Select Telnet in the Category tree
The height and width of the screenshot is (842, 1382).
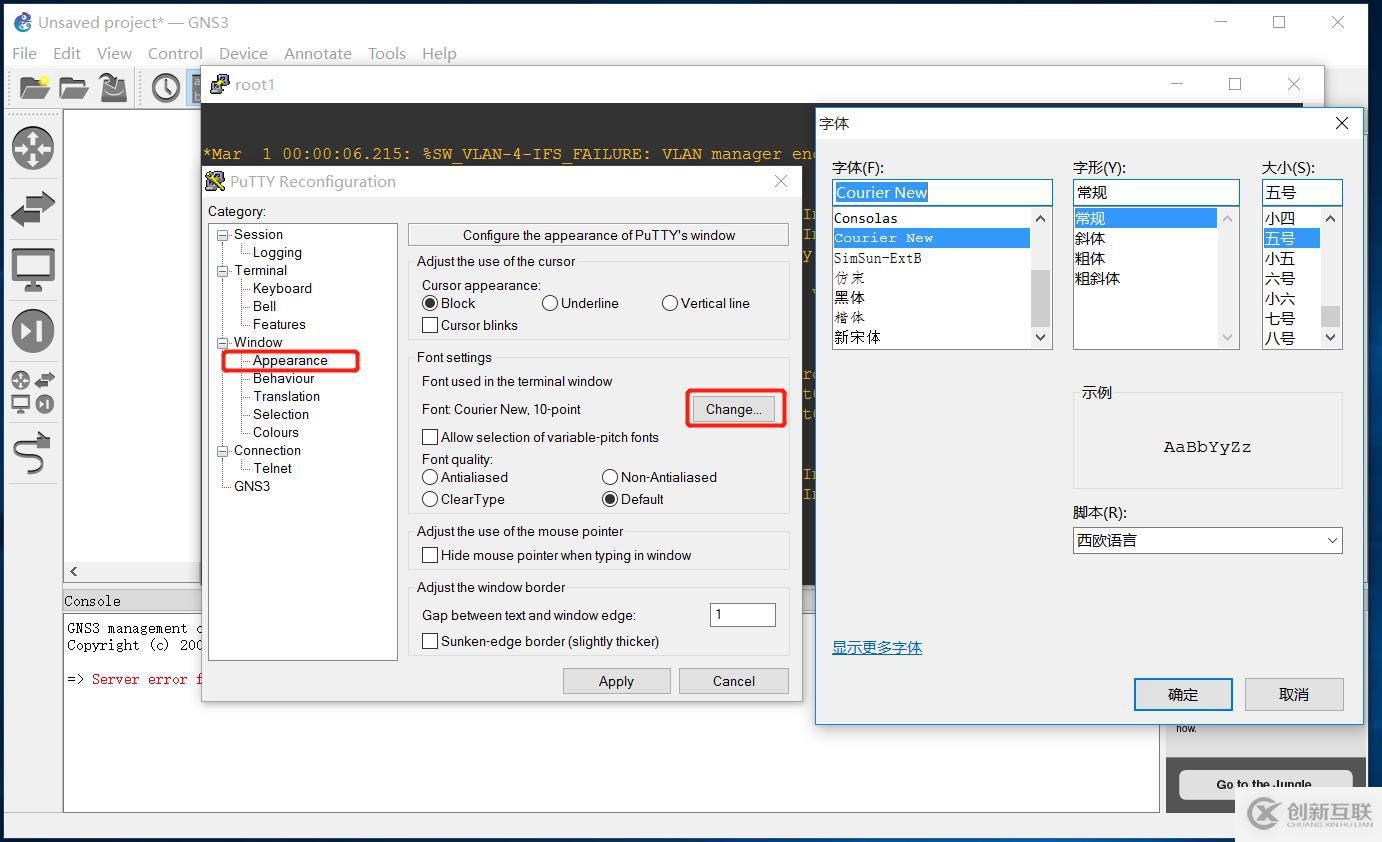[x=273, y=468]
